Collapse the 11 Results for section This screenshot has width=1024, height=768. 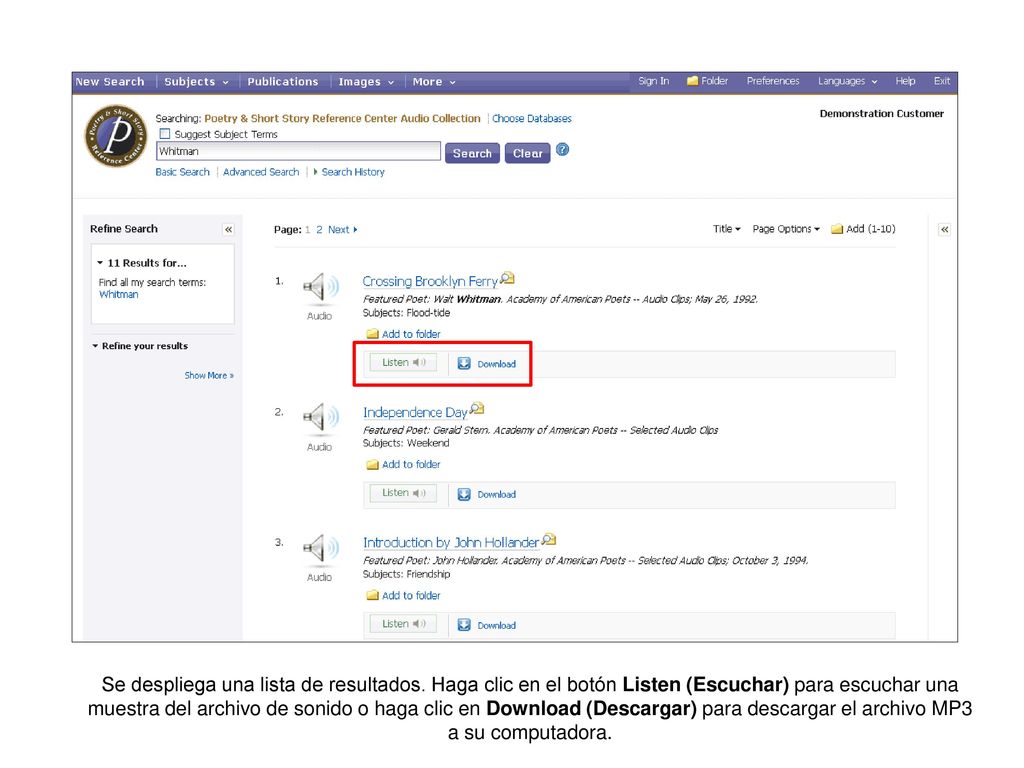coord(100,263)
